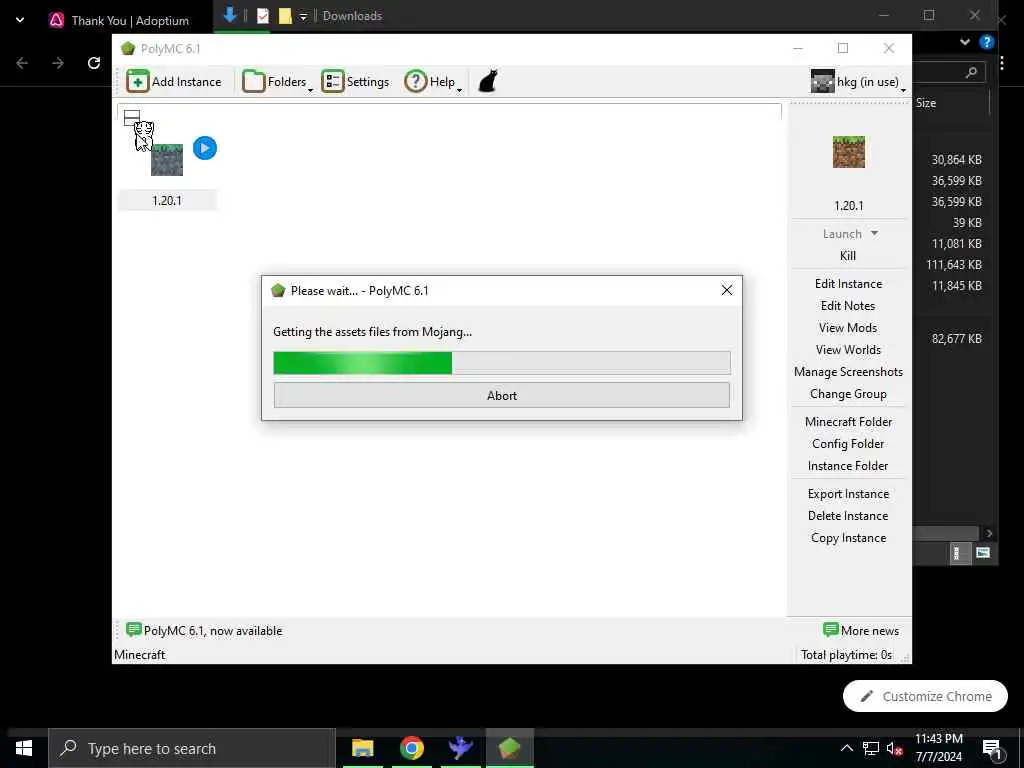This screenshot has width=1024, height=768.
Task: Open Manage Screenshots
Action: [848, 372]
